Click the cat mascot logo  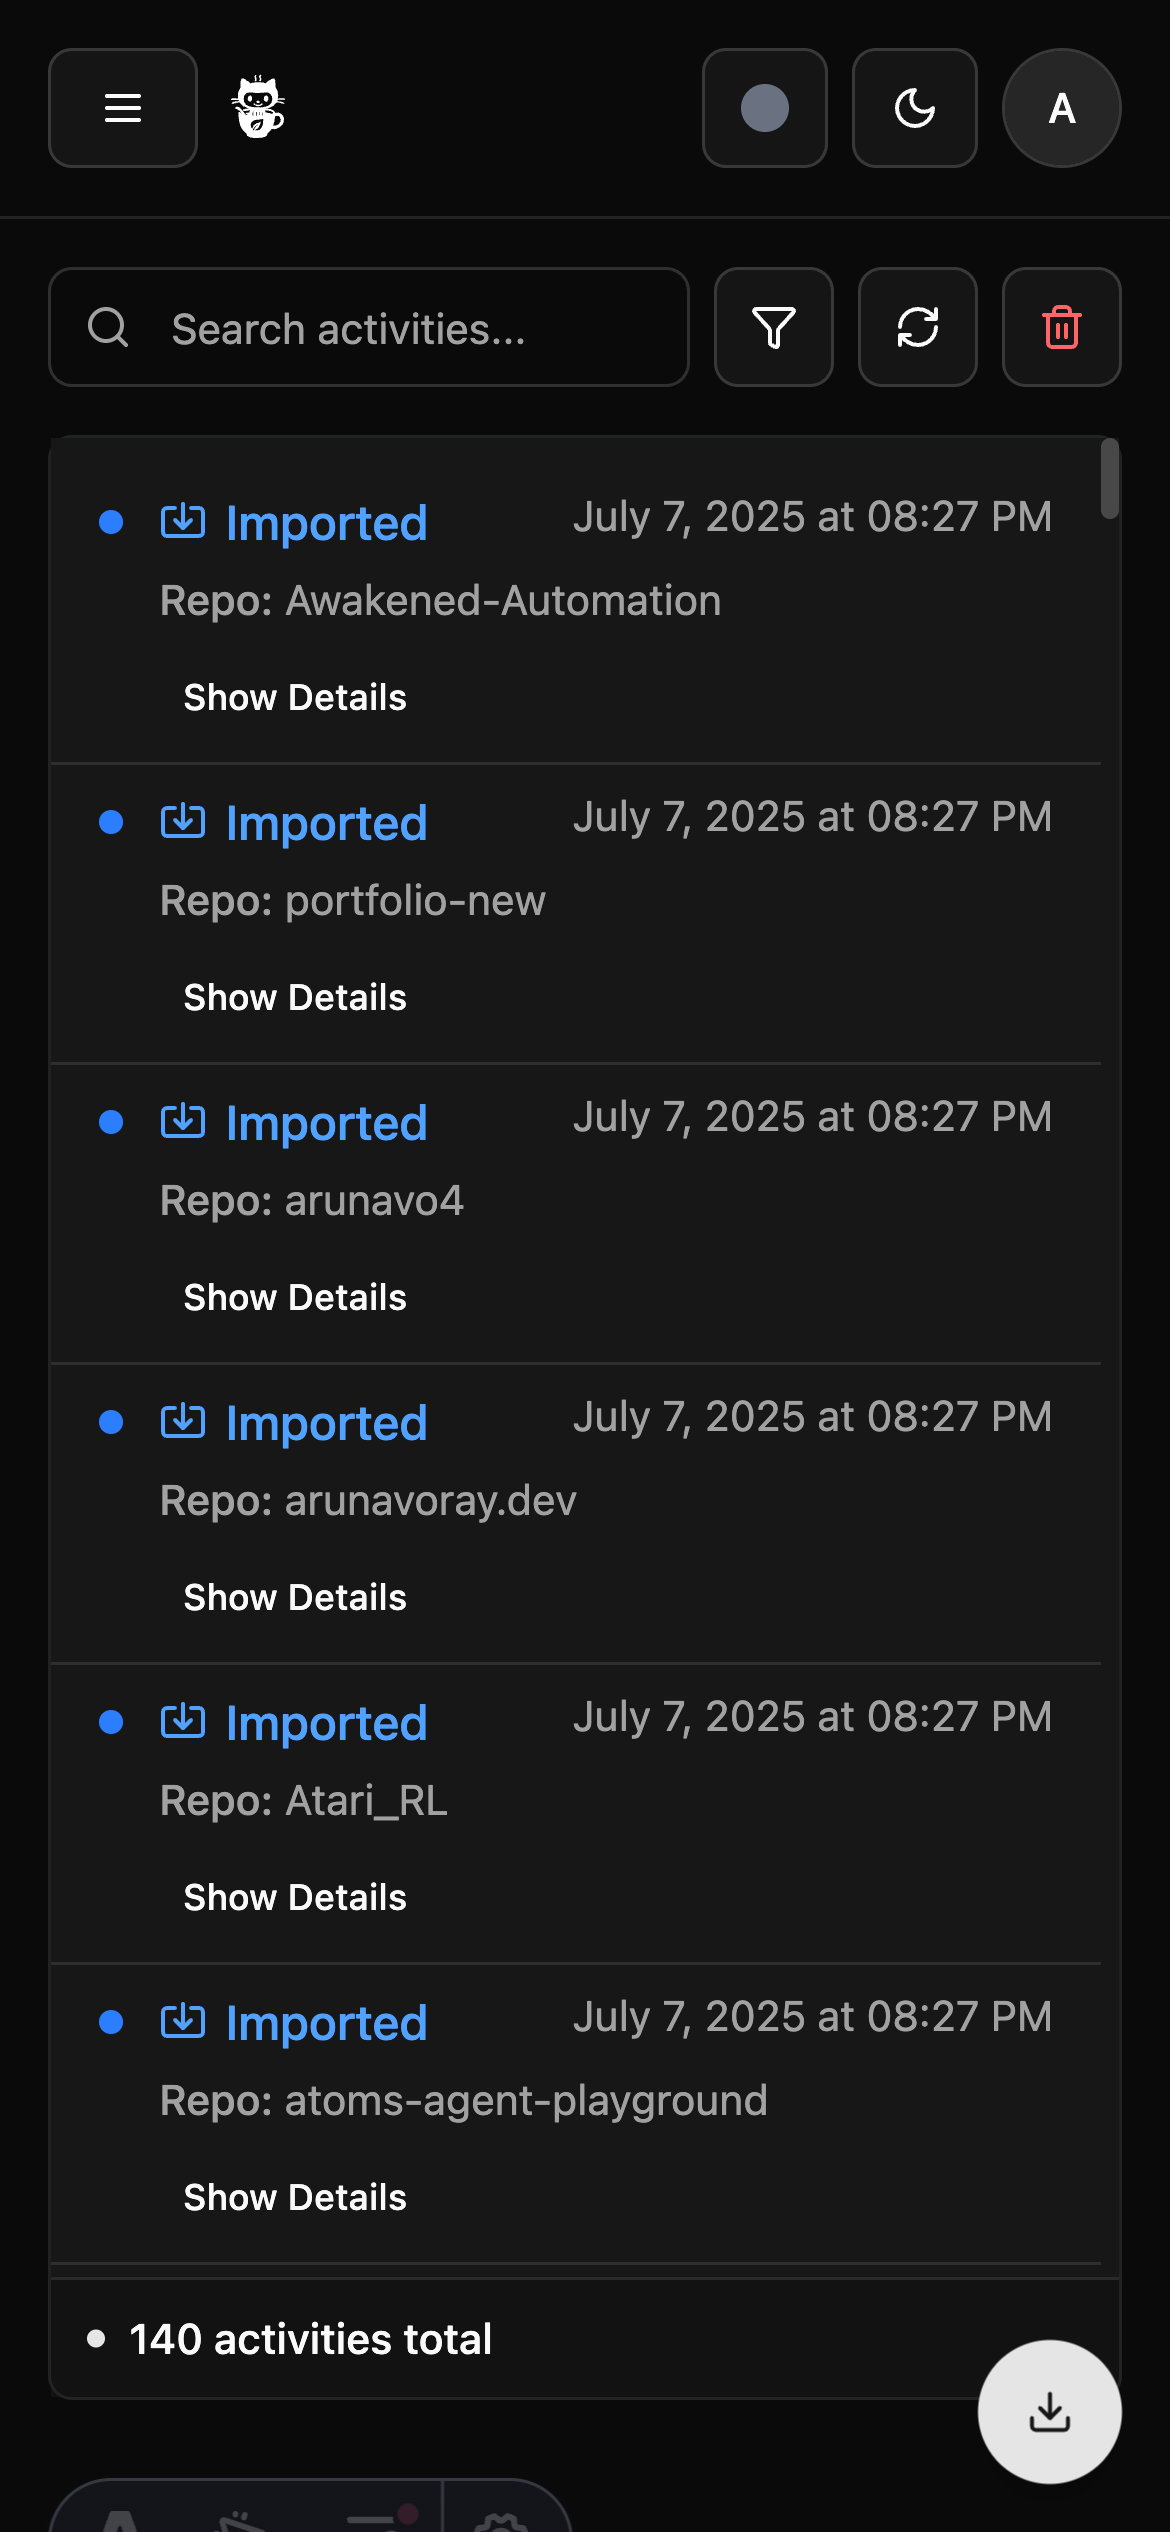coord(259,108)
